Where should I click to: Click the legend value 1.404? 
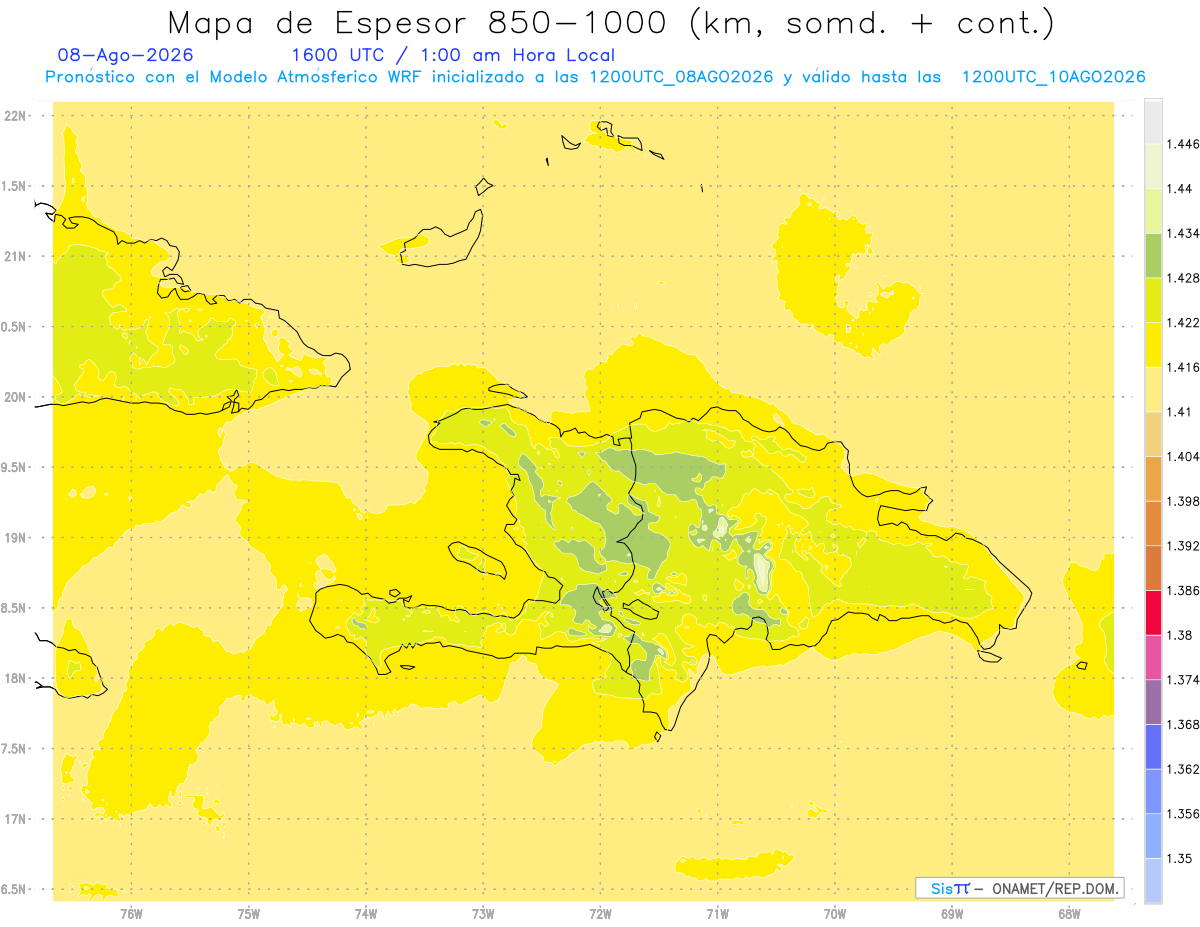pos(1183,456)
